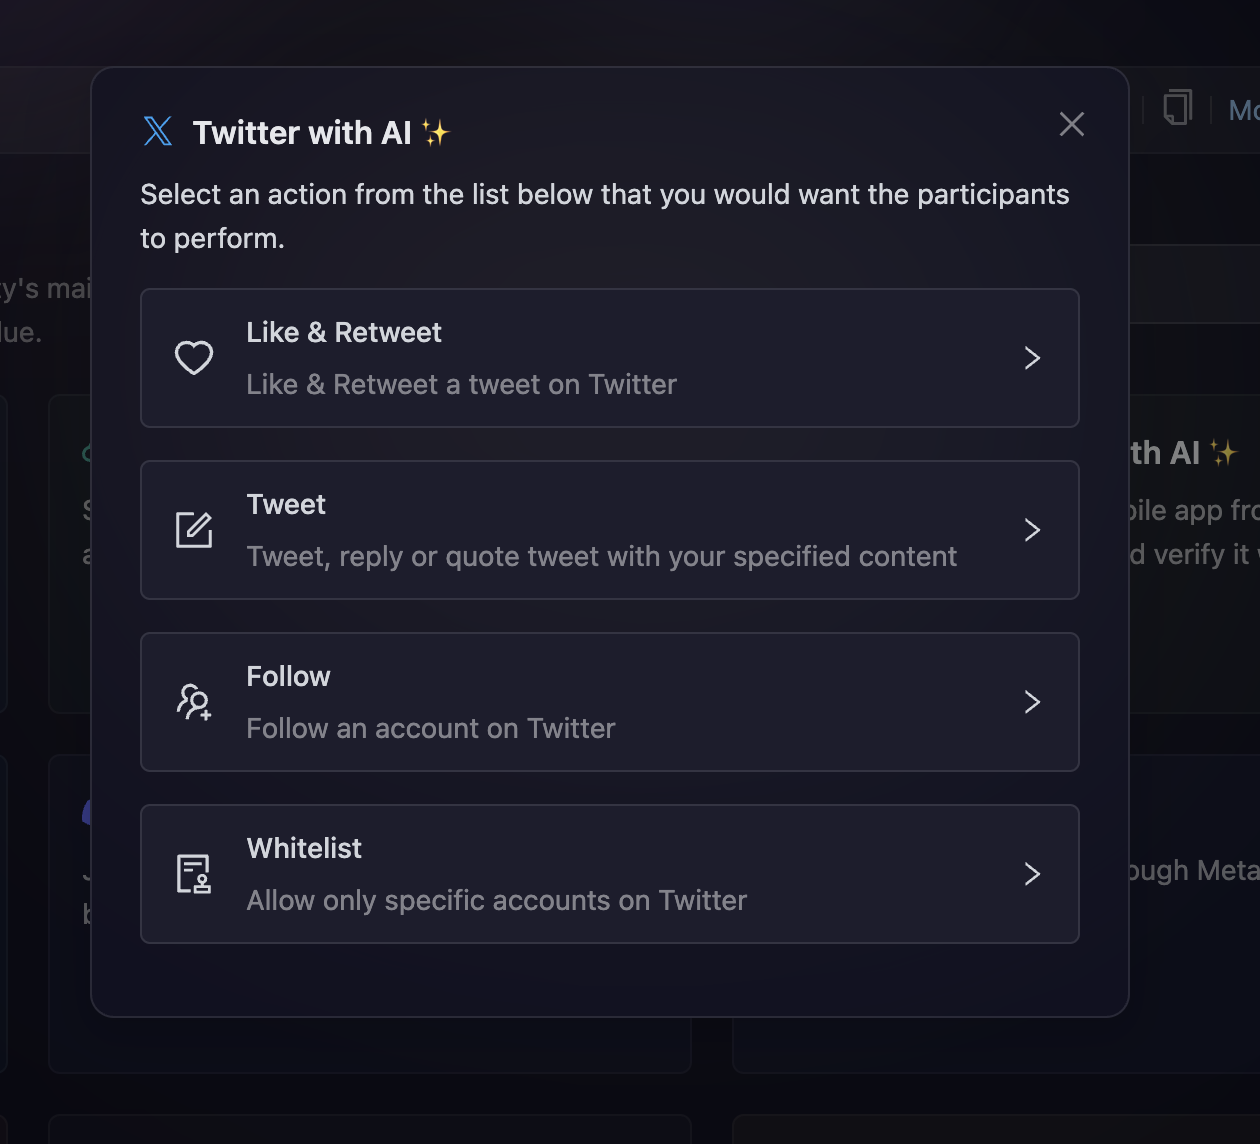Select the Whitelist action title

[304, 848]
